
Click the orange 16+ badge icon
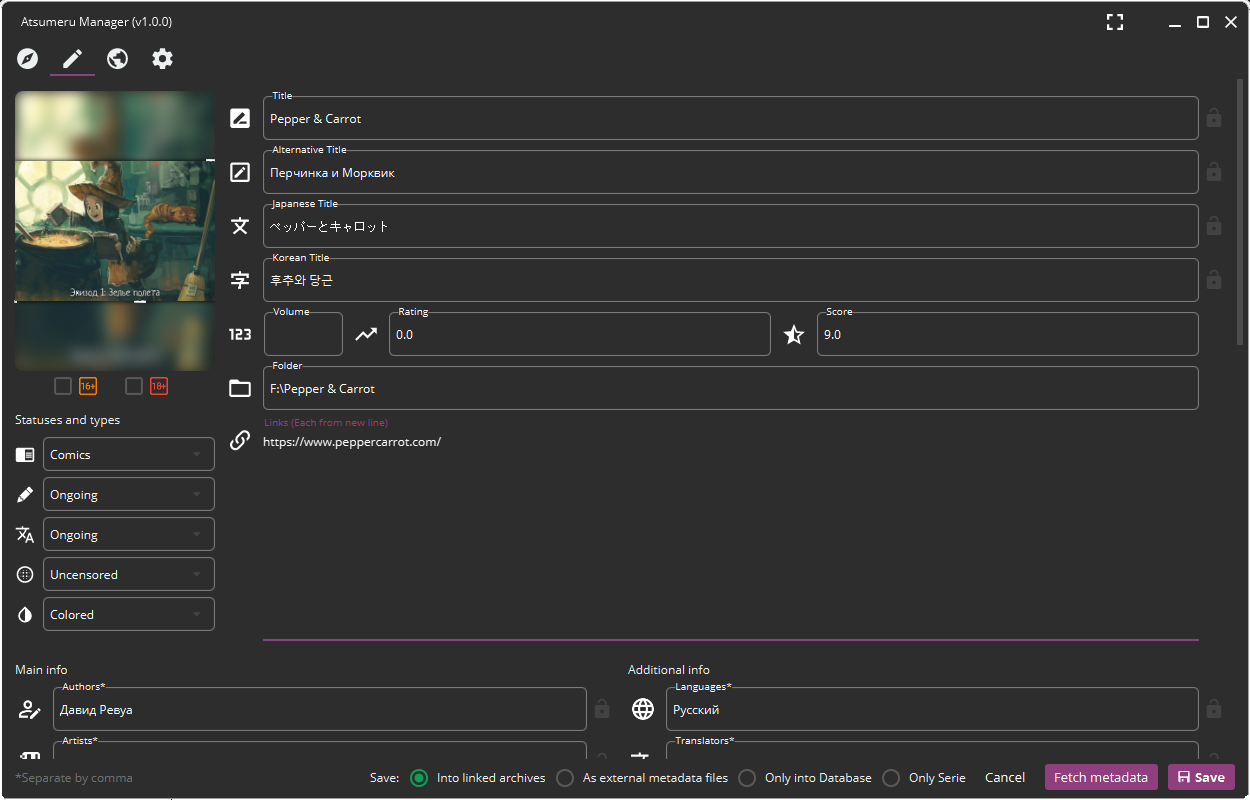(x=88, y=386)
